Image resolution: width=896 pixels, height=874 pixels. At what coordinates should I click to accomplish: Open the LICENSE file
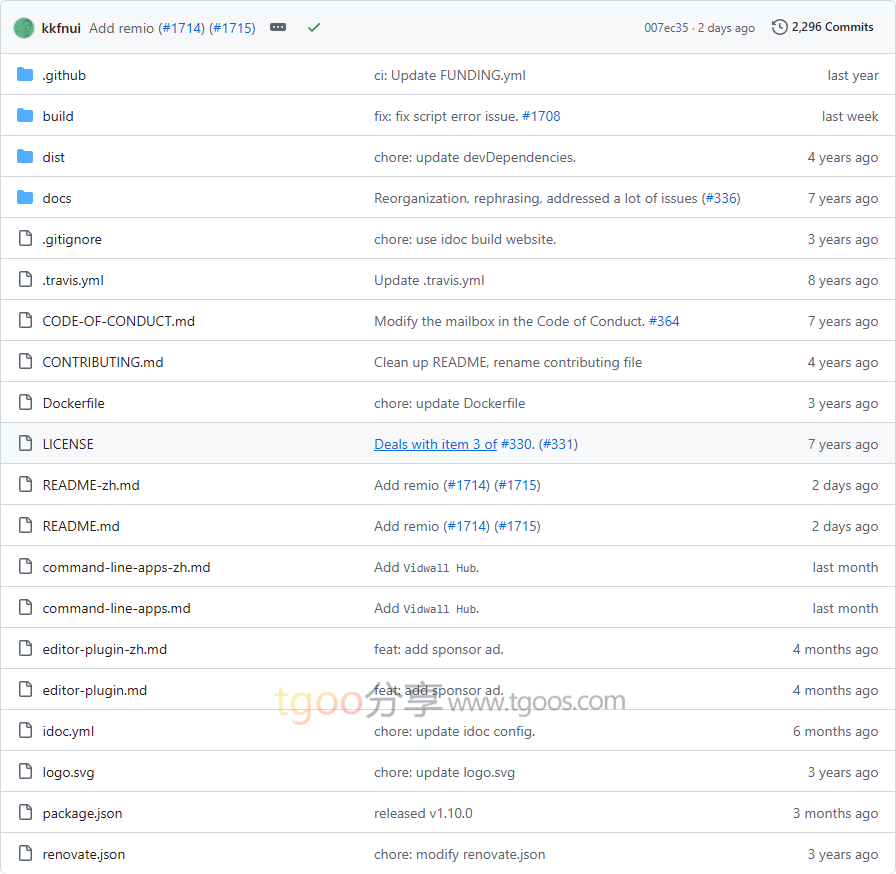click(68, 444)
